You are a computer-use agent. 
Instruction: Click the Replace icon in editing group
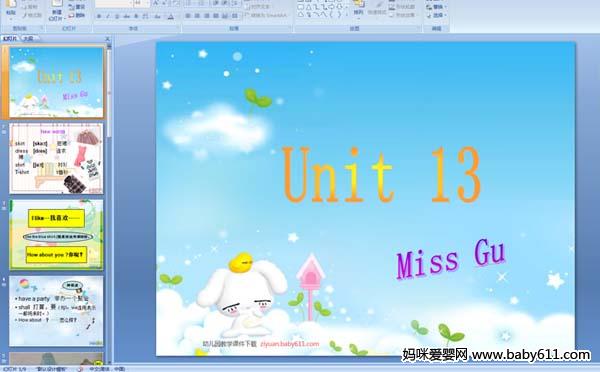429,7
